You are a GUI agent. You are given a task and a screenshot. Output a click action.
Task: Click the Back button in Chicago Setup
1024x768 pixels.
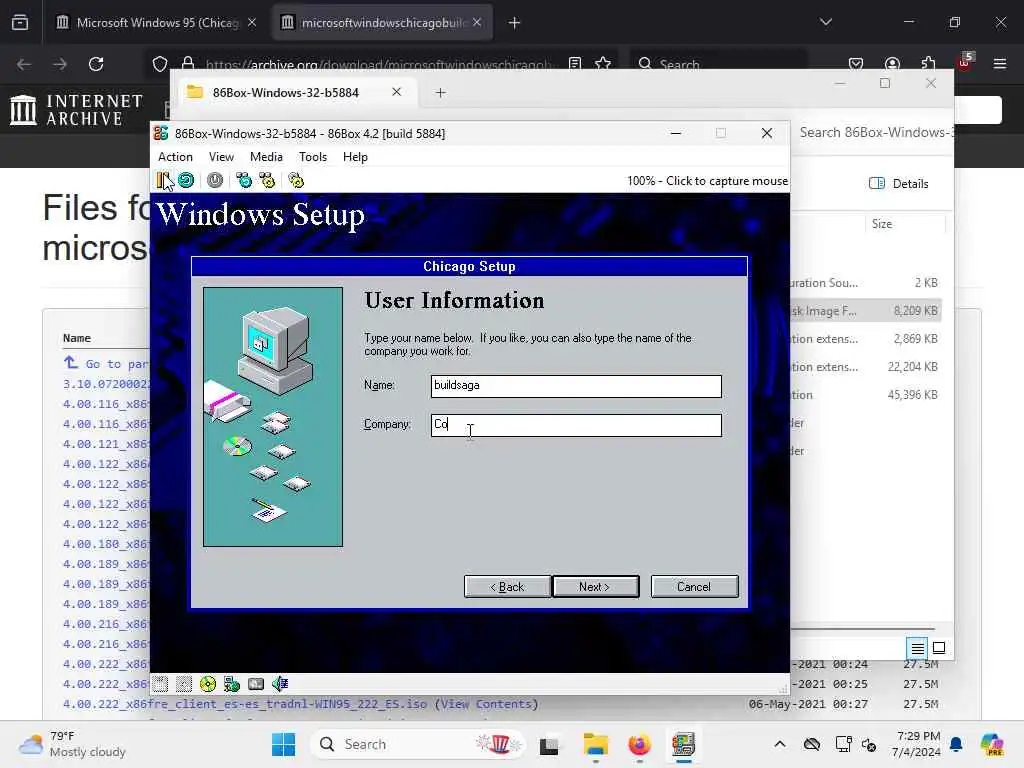[x=507, y=586]
